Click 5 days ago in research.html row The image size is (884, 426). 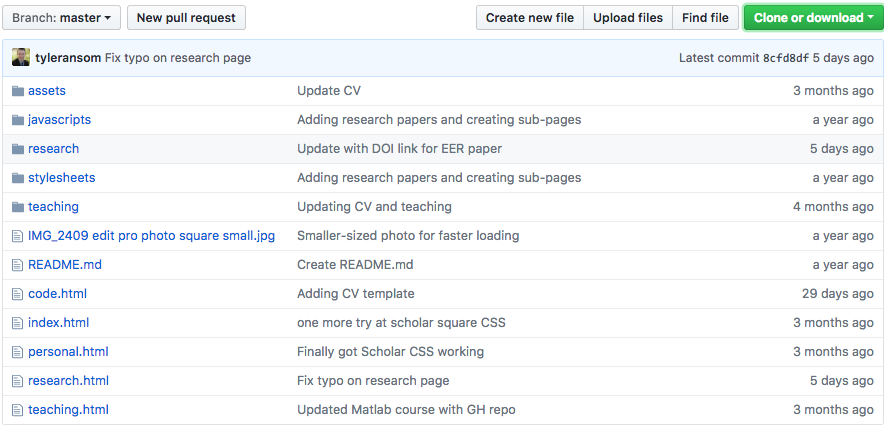point(842,381)
